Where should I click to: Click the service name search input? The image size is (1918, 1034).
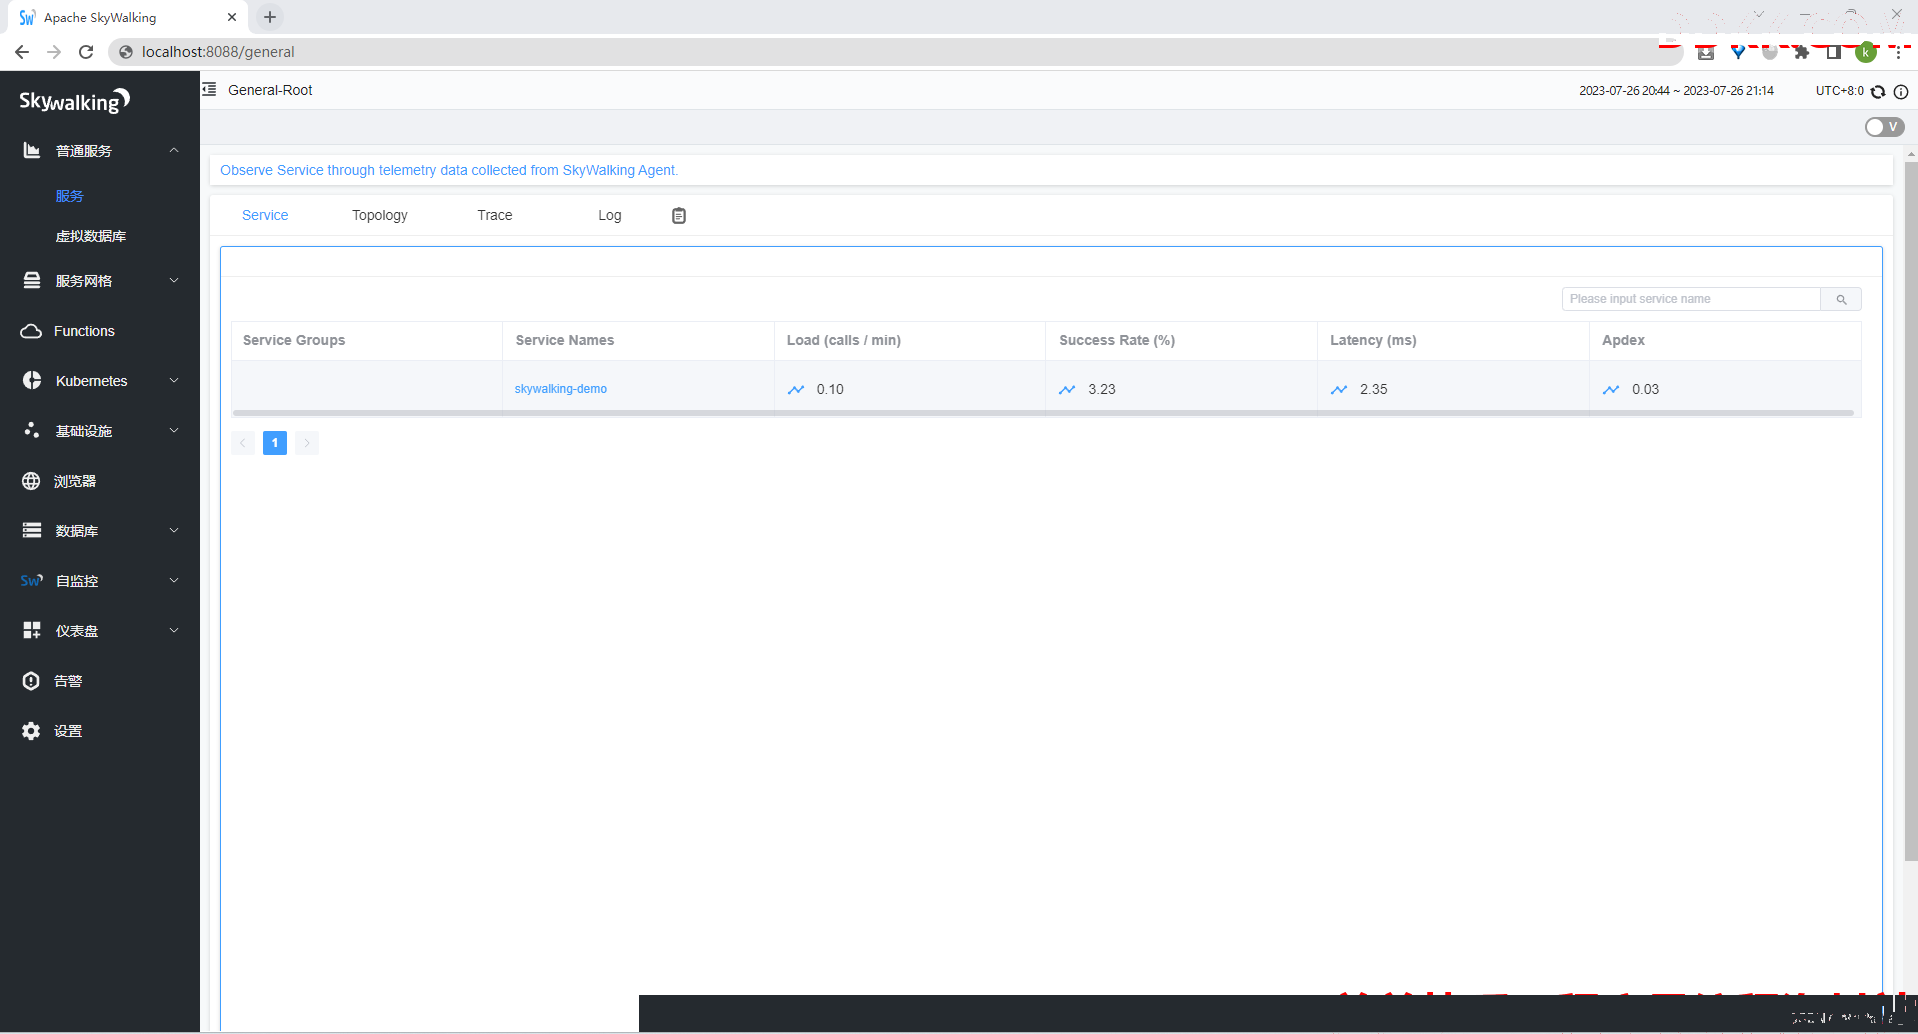1691,299
